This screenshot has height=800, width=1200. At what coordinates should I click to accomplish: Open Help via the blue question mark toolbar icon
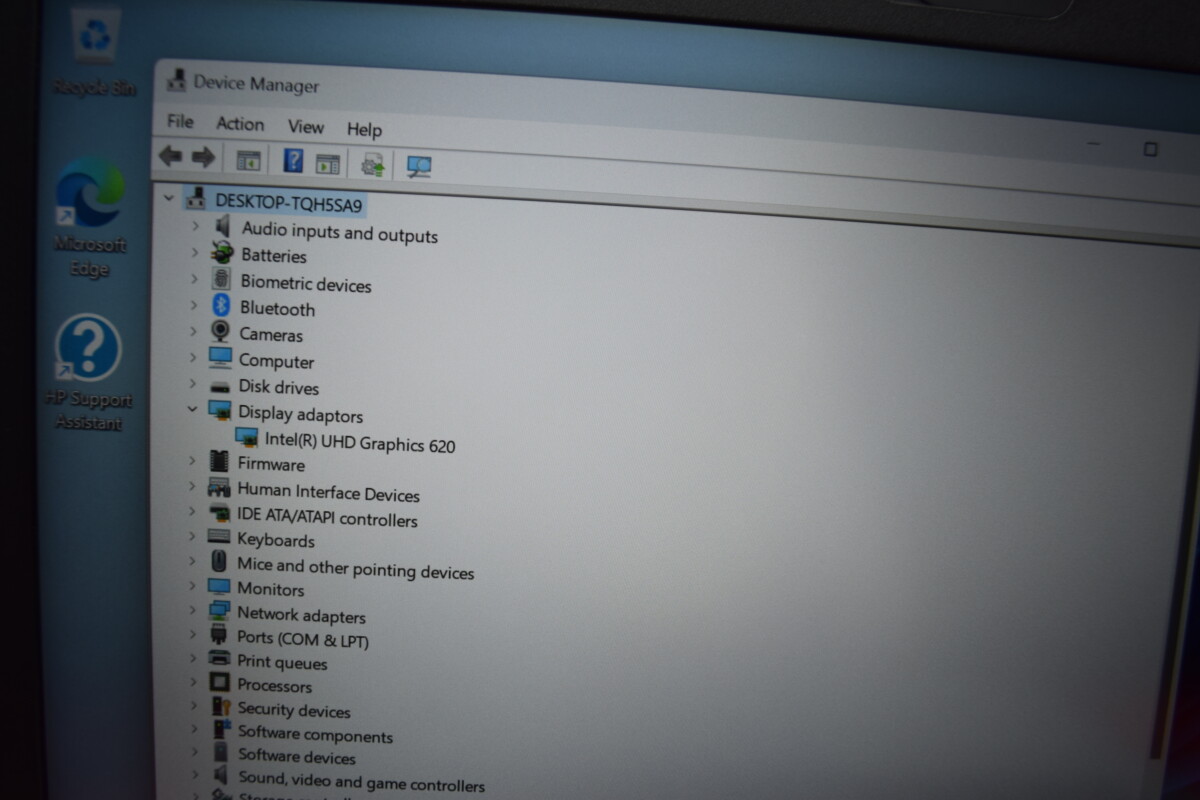(x=293, y=161)
